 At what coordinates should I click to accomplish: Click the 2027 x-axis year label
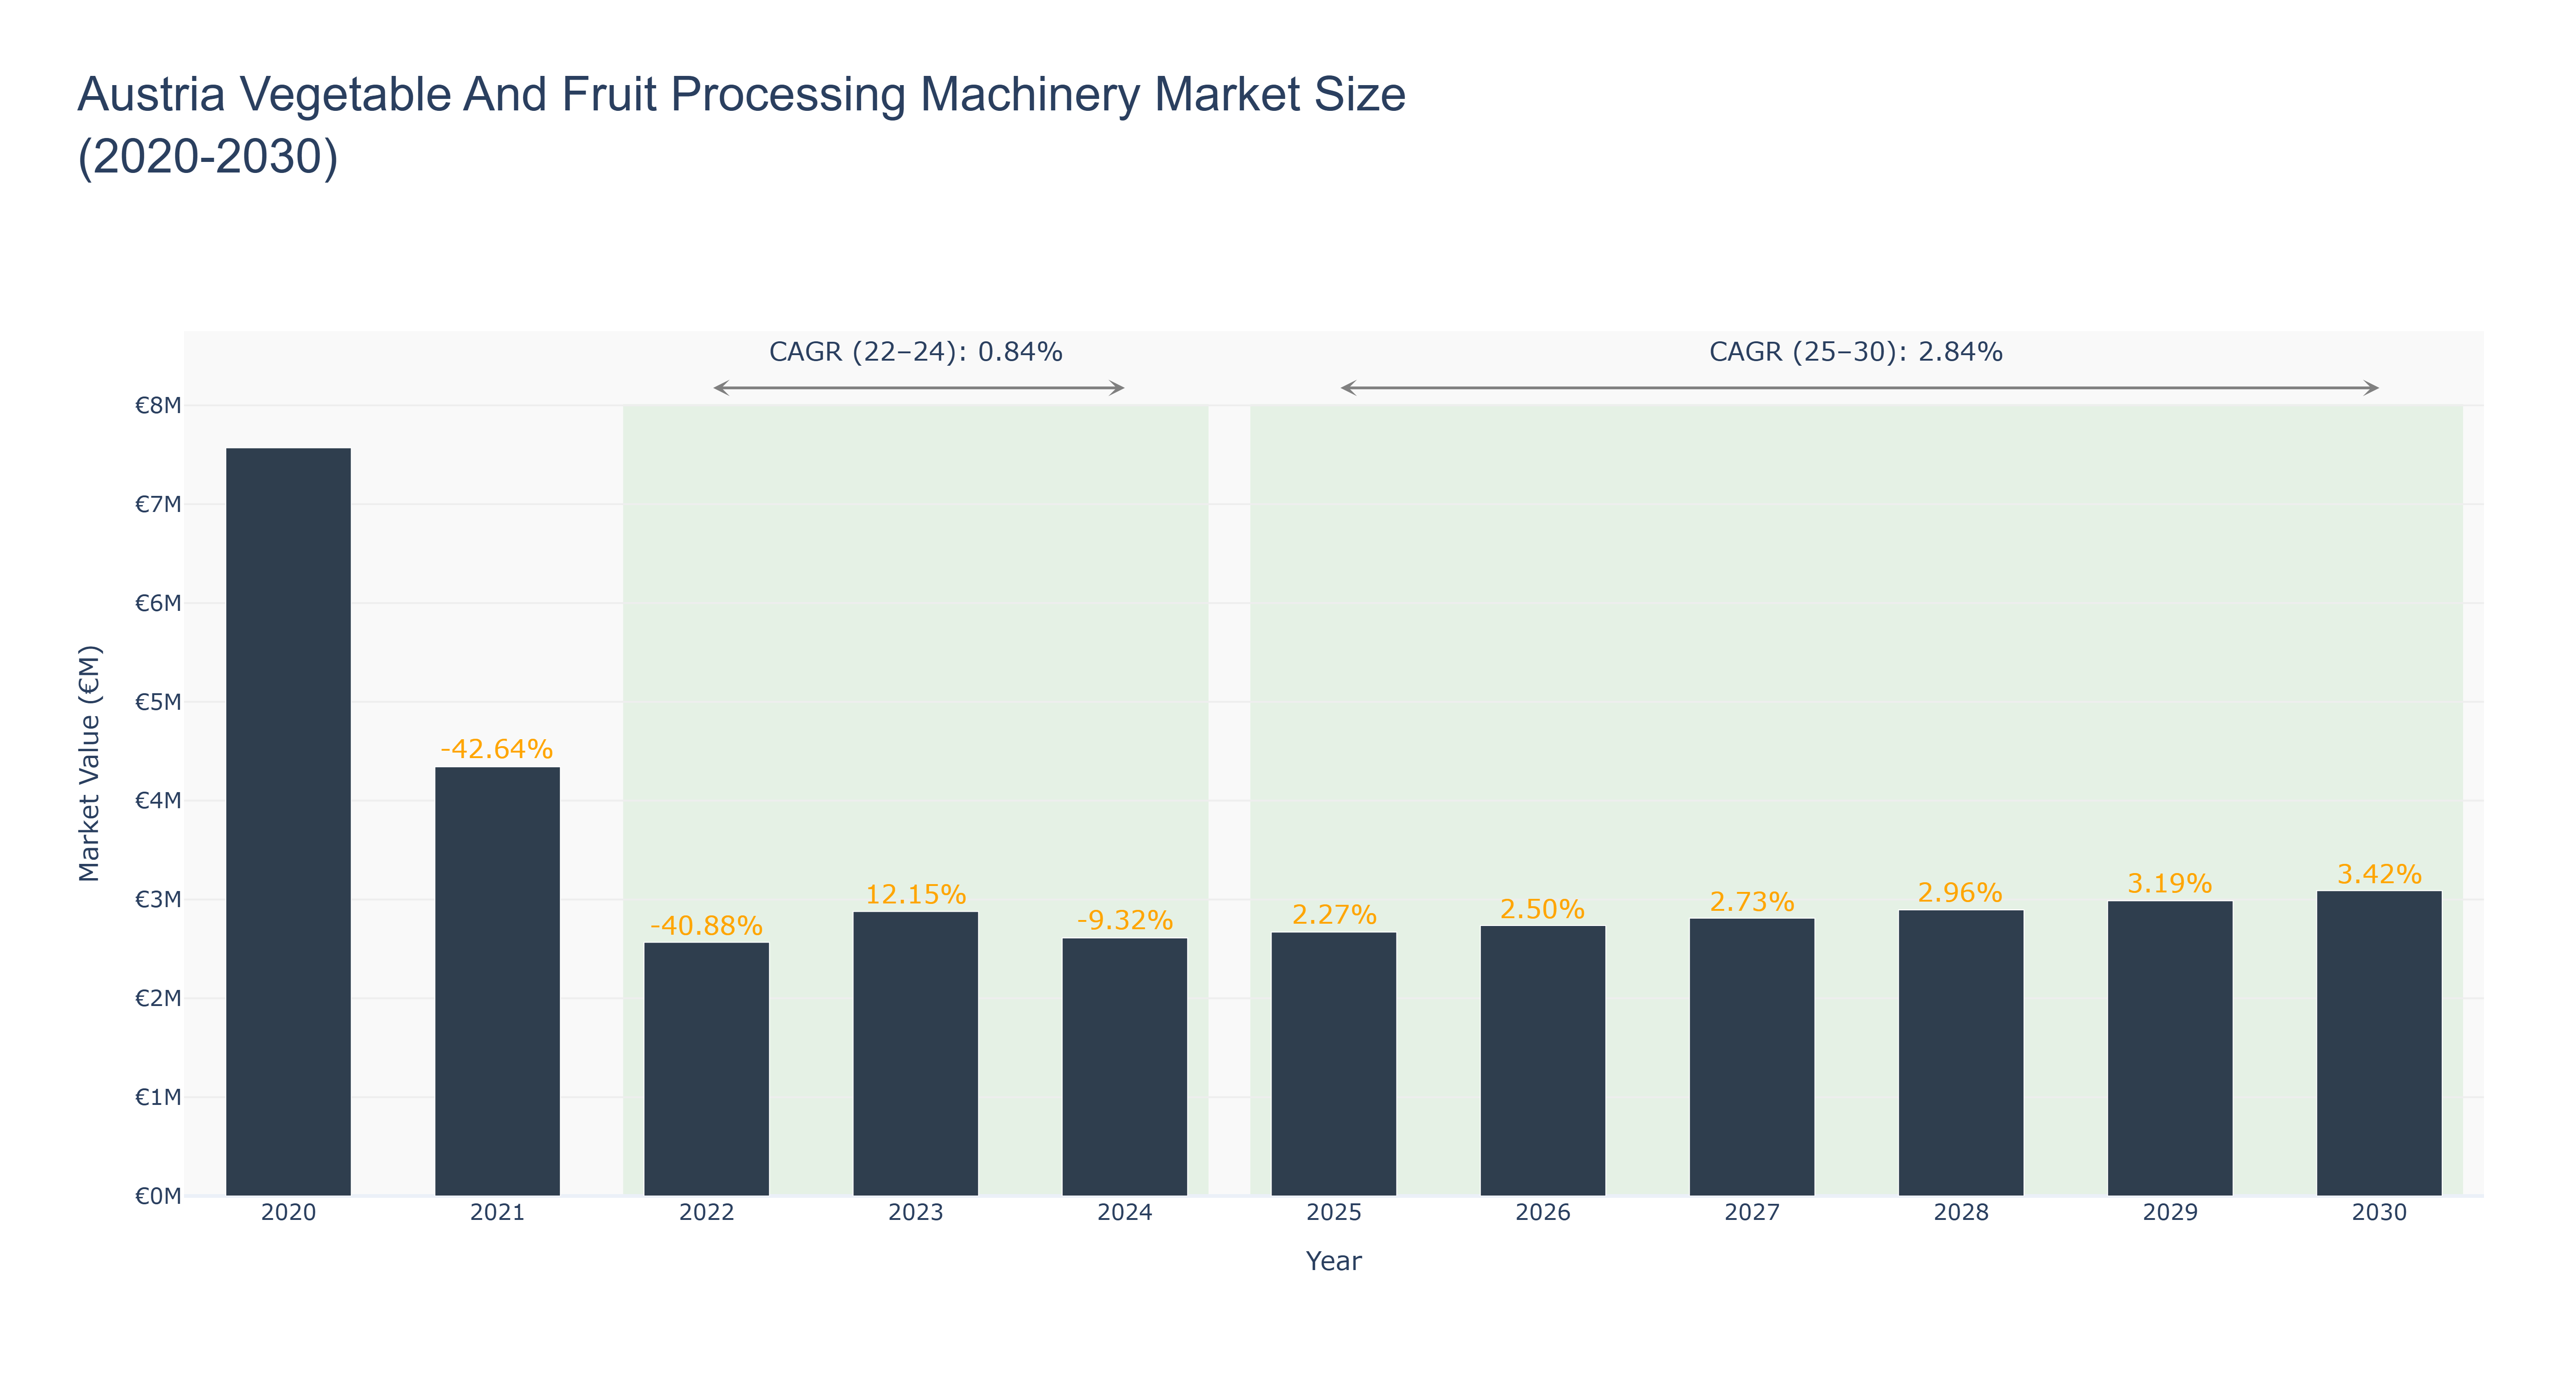coord(1751,1213)
